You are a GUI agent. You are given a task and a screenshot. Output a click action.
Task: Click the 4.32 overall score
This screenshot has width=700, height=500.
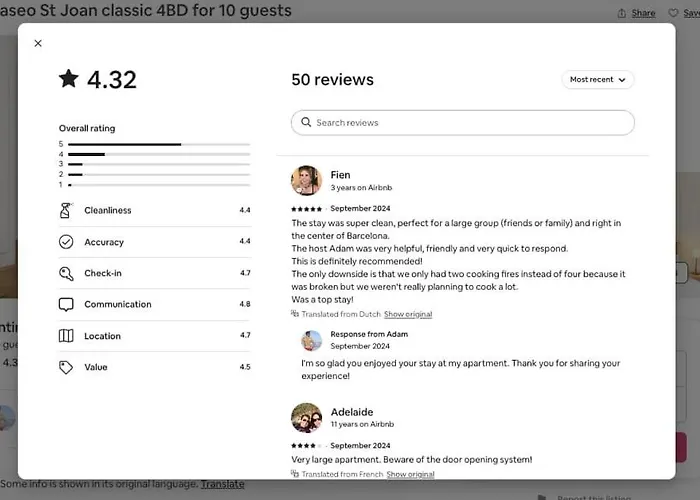point(112,80)
